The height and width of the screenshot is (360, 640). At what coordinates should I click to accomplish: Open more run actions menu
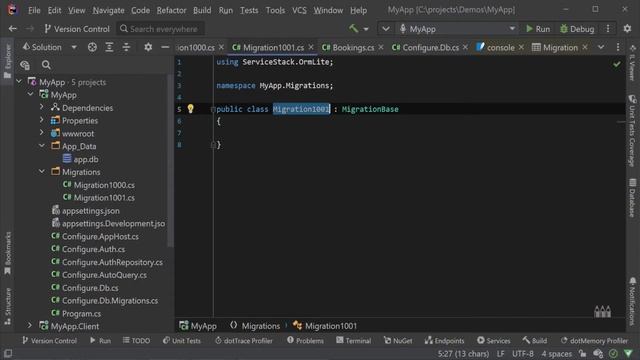click(x=608, y=29)
